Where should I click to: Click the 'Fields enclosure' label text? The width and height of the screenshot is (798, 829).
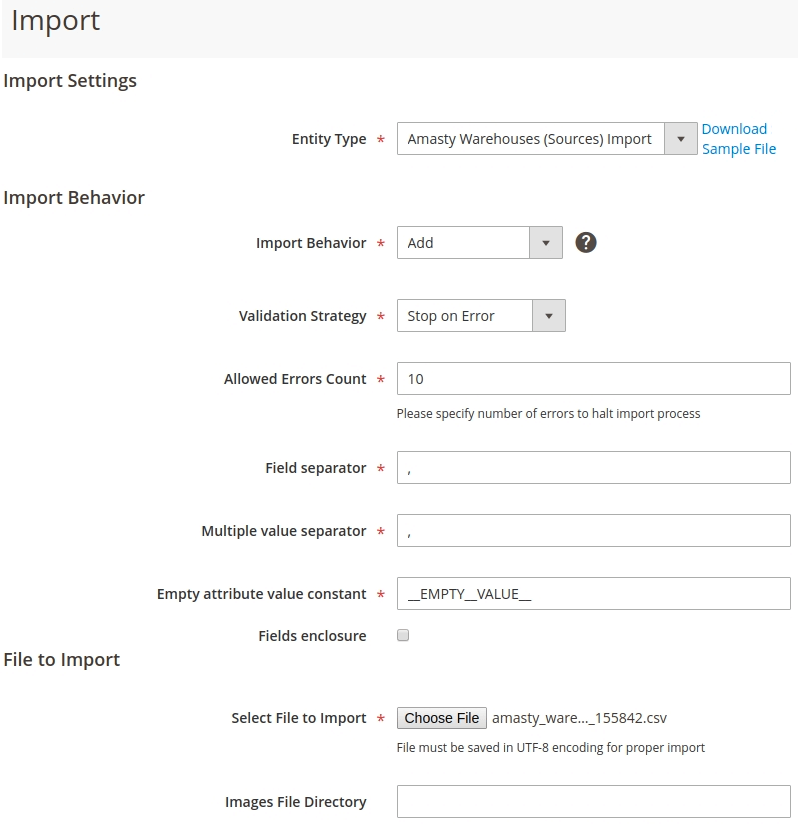point(312,636)
